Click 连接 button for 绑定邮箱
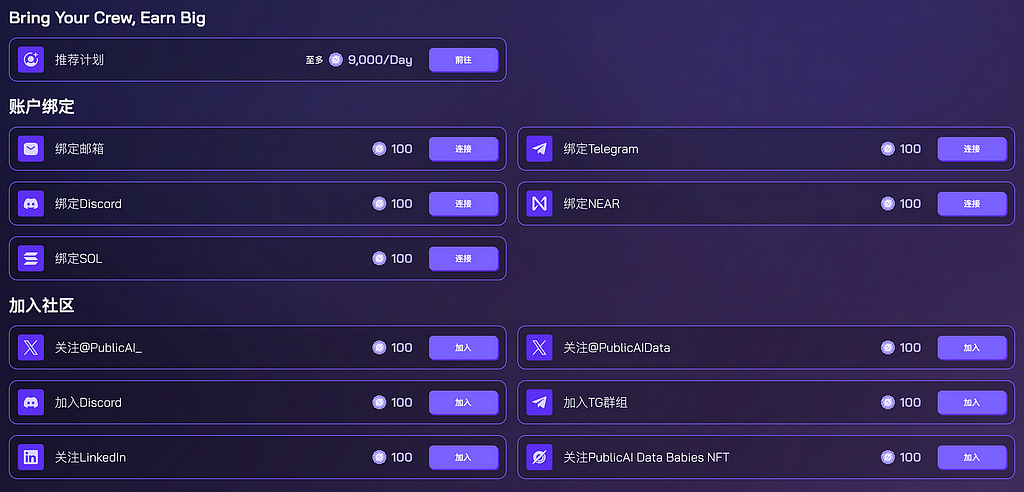The width and height of the screenshot is (1024, 492). (x=464, y=149)
